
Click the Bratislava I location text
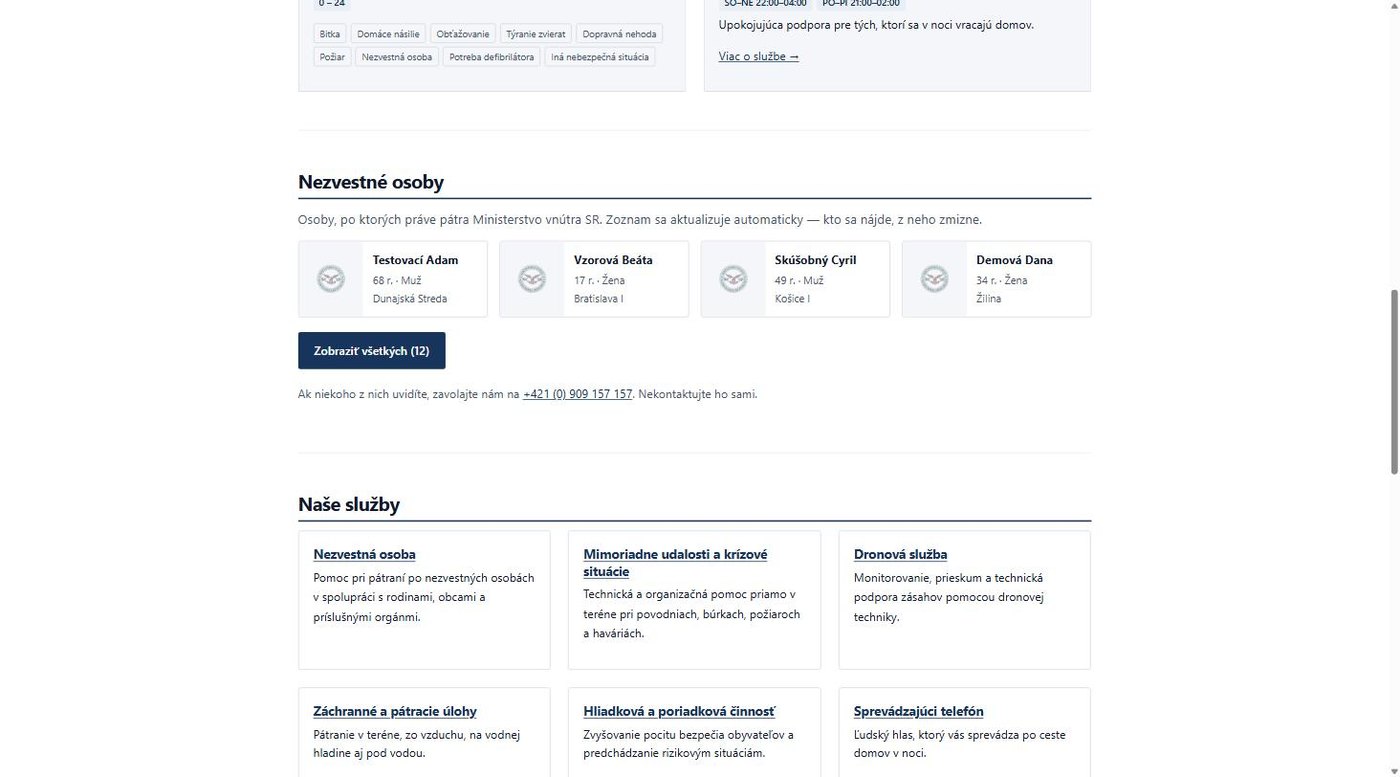pyautogui.click(x=599, y=298)
